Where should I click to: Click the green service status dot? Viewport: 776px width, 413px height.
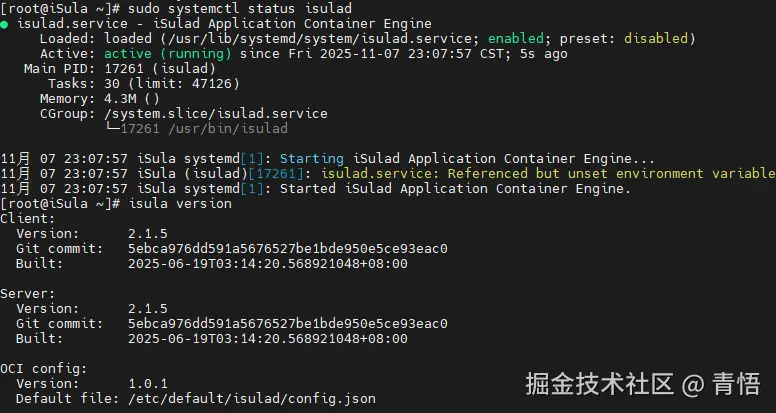pyautogui.click(x=5, y=24)
